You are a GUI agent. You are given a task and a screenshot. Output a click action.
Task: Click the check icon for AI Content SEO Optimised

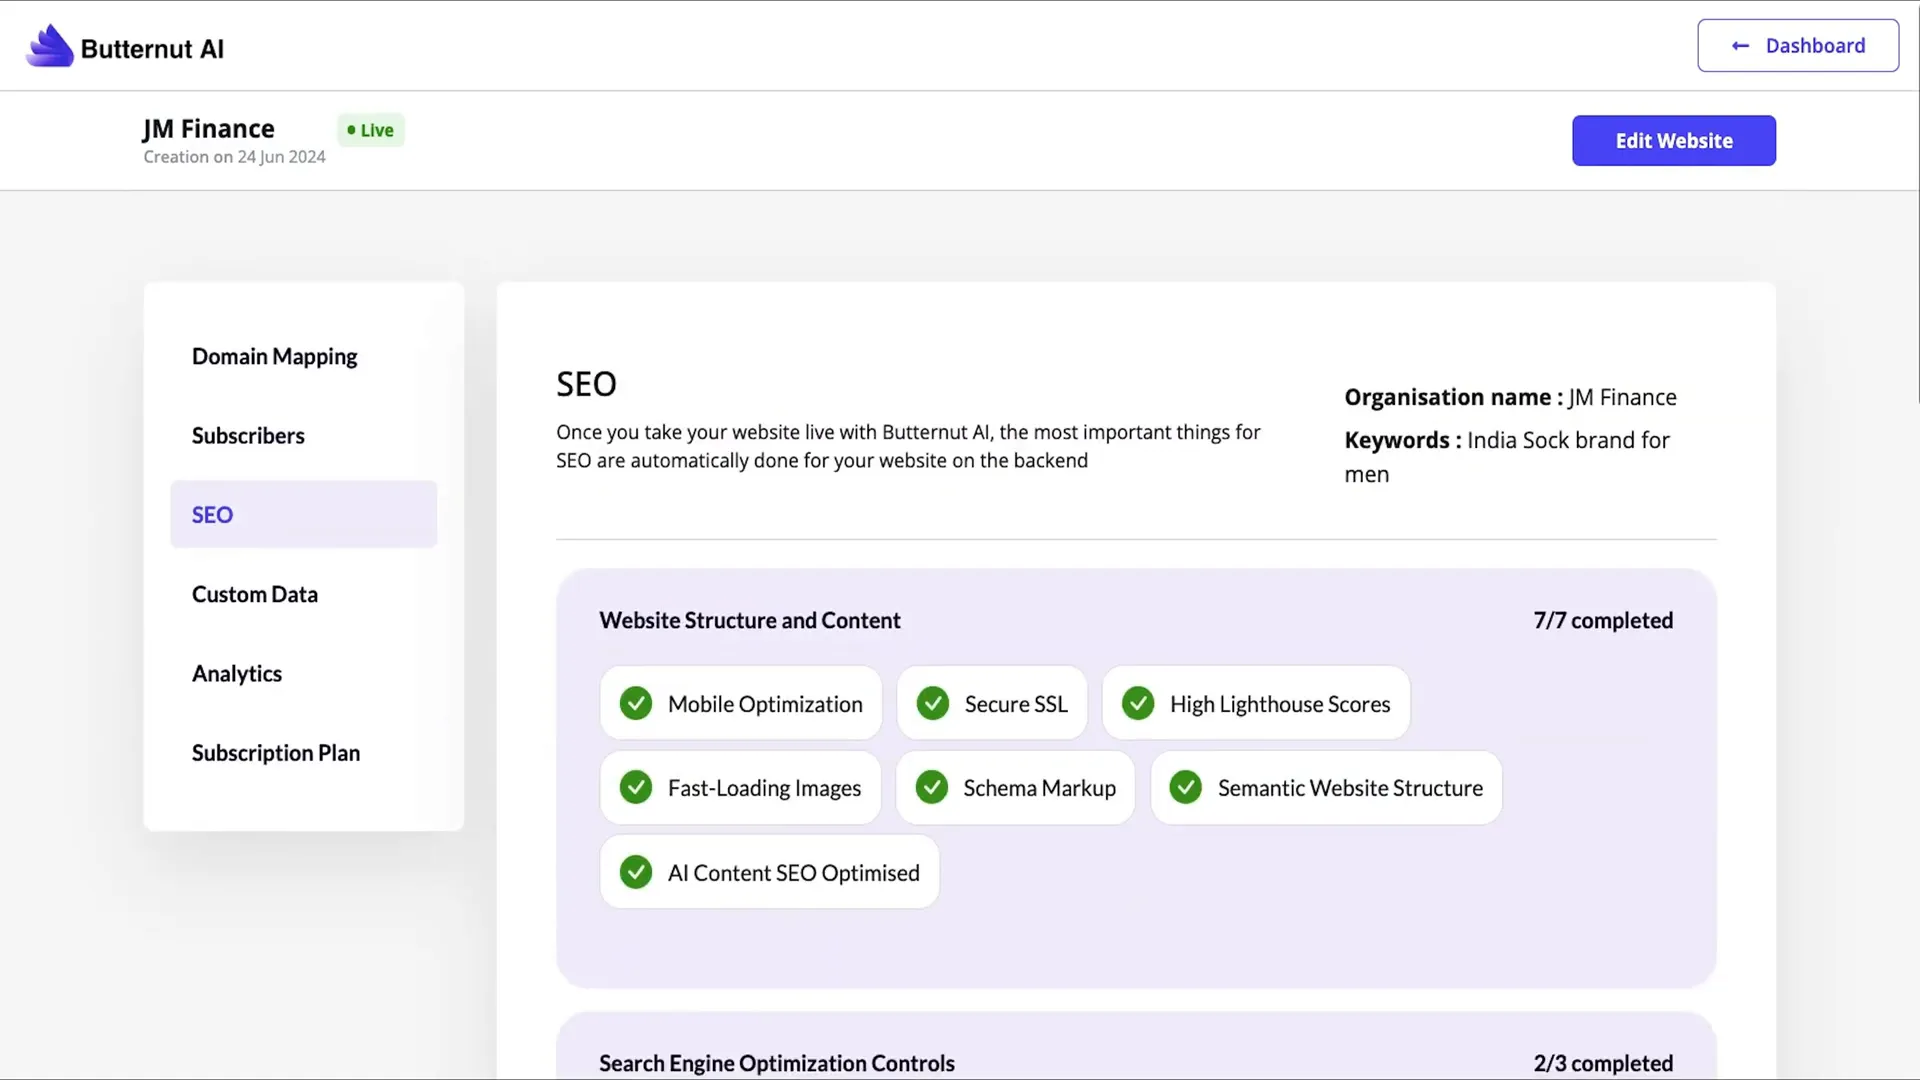point(636,872)
